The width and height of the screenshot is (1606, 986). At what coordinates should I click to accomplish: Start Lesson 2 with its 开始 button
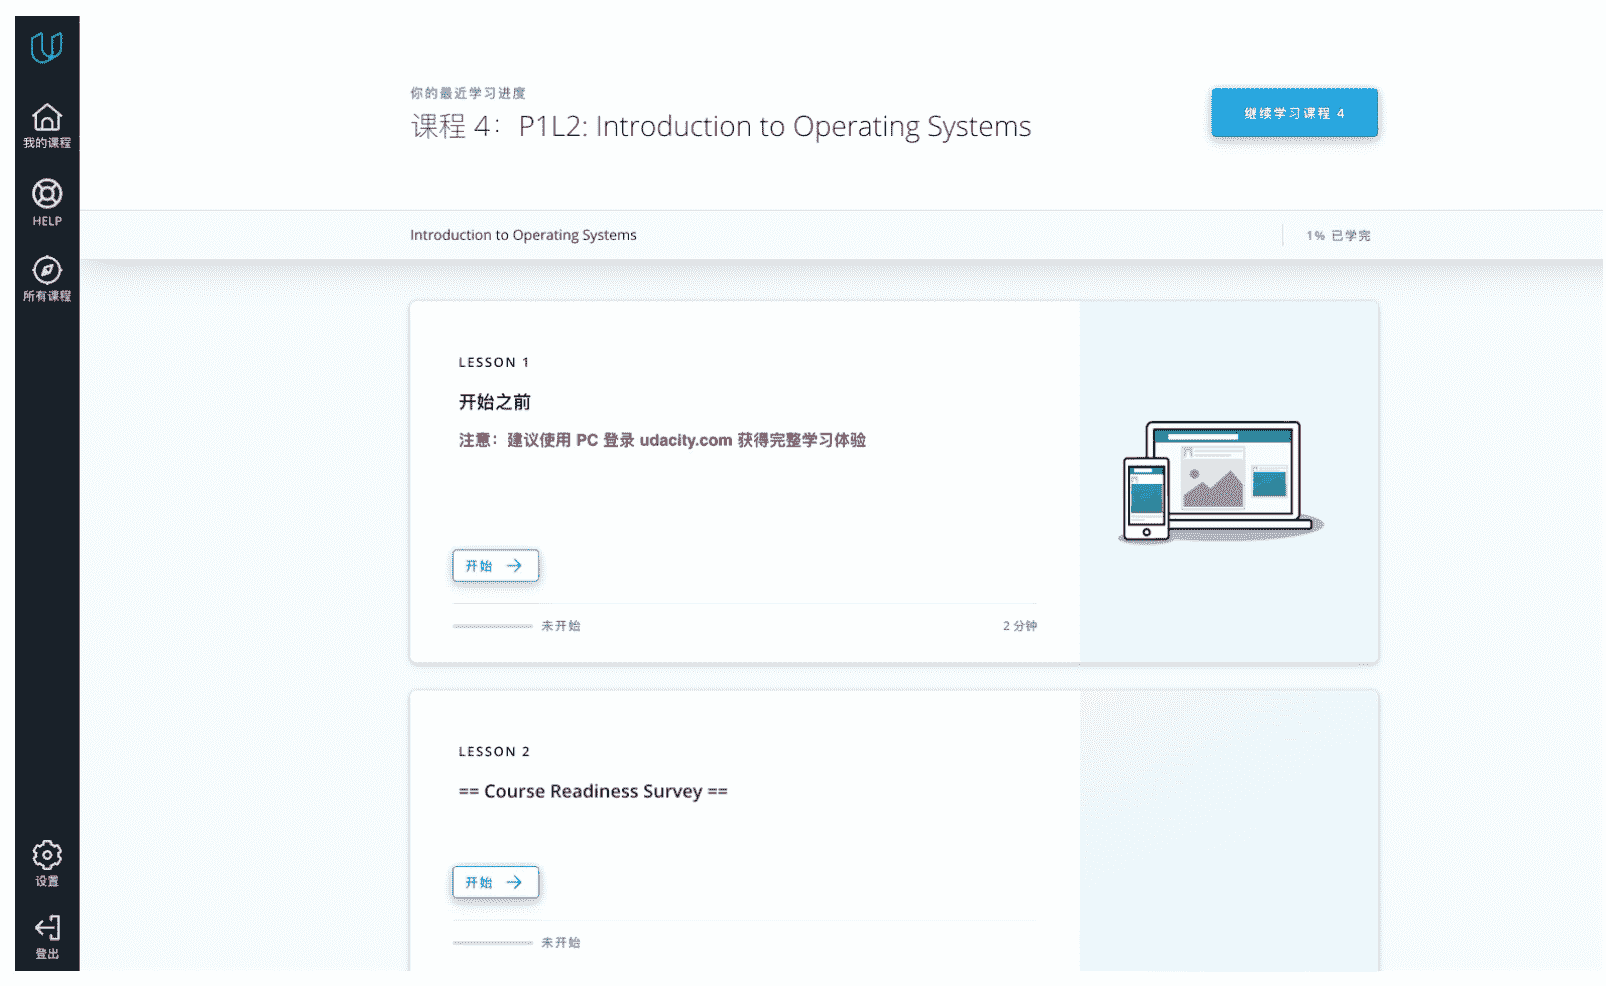pyautogui.click(x=495, y=883)
